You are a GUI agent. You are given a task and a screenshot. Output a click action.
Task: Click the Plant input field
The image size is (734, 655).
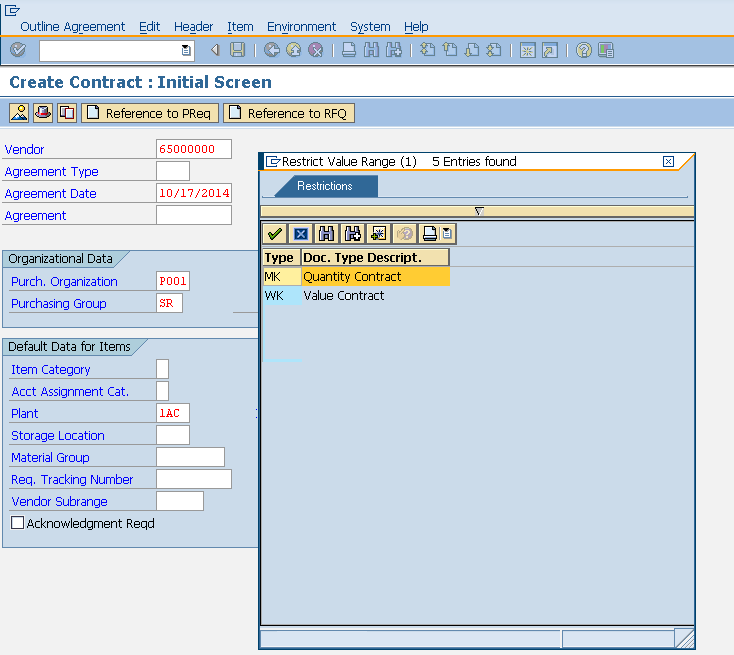point(173,413)
